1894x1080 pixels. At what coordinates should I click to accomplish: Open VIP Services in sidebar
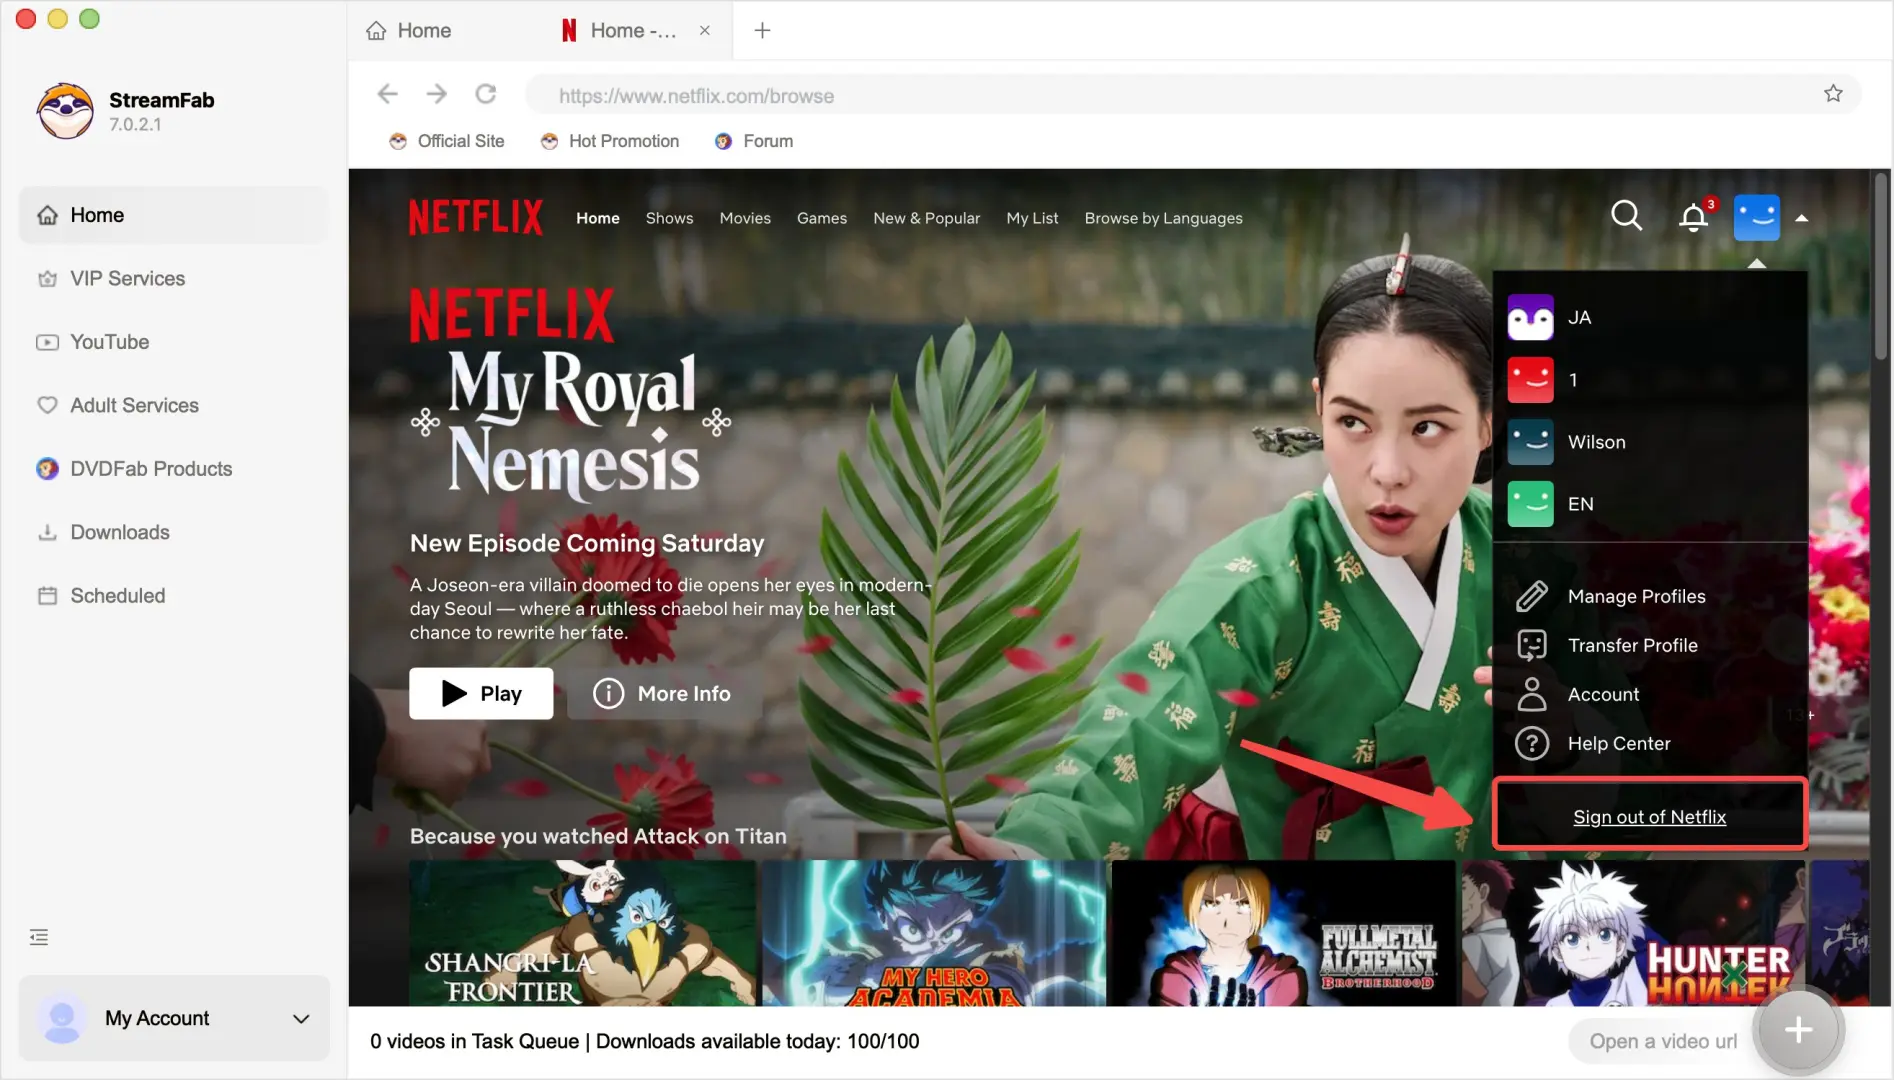pyautogui.click(x=174, y=278)
